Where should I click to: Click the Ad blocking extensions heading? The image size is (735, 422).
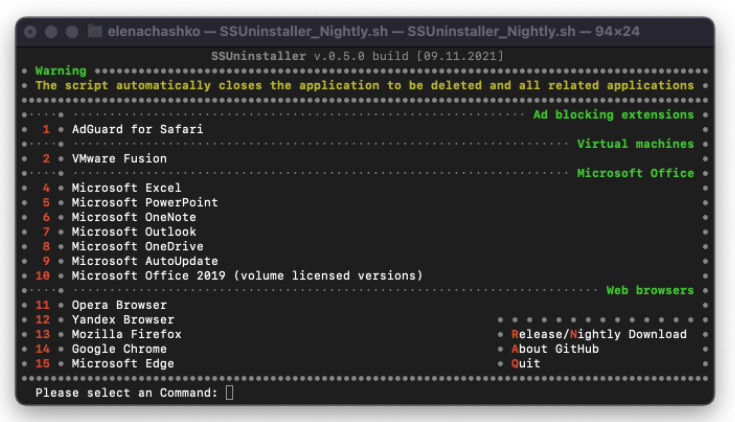coord(613,114)
